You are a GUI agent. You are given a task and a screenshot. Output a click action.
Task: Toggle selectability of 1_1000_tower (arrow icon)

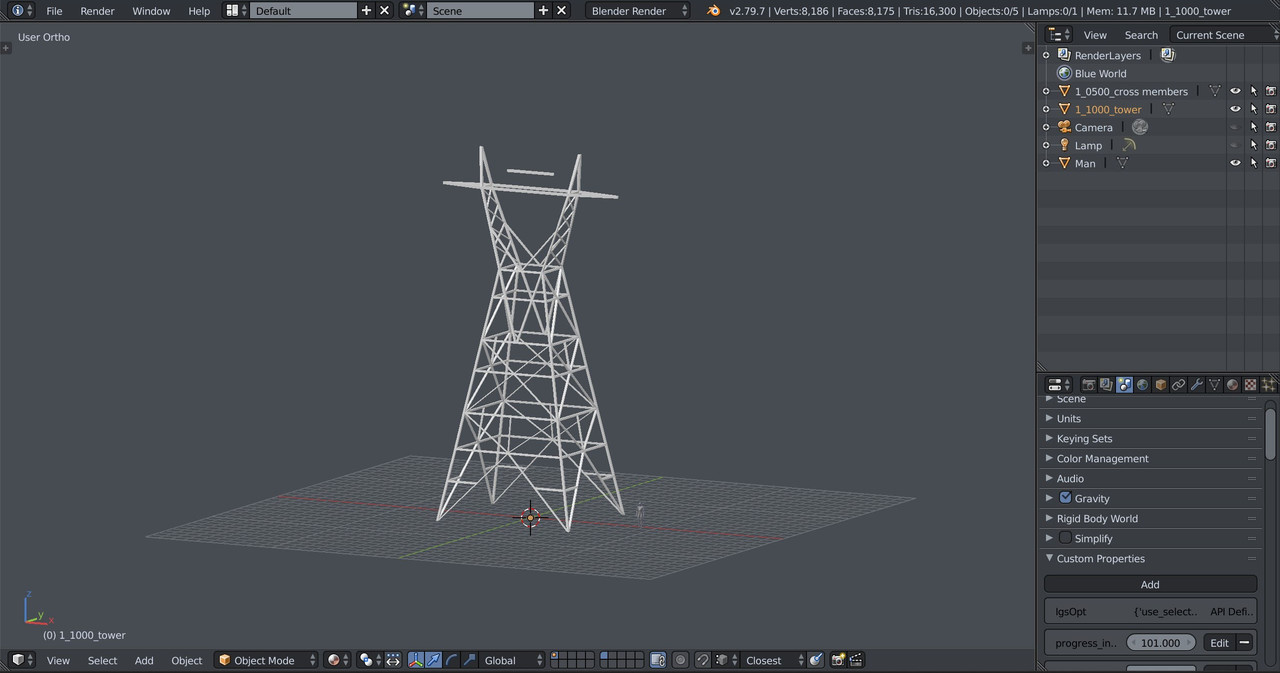[1253, 109]
